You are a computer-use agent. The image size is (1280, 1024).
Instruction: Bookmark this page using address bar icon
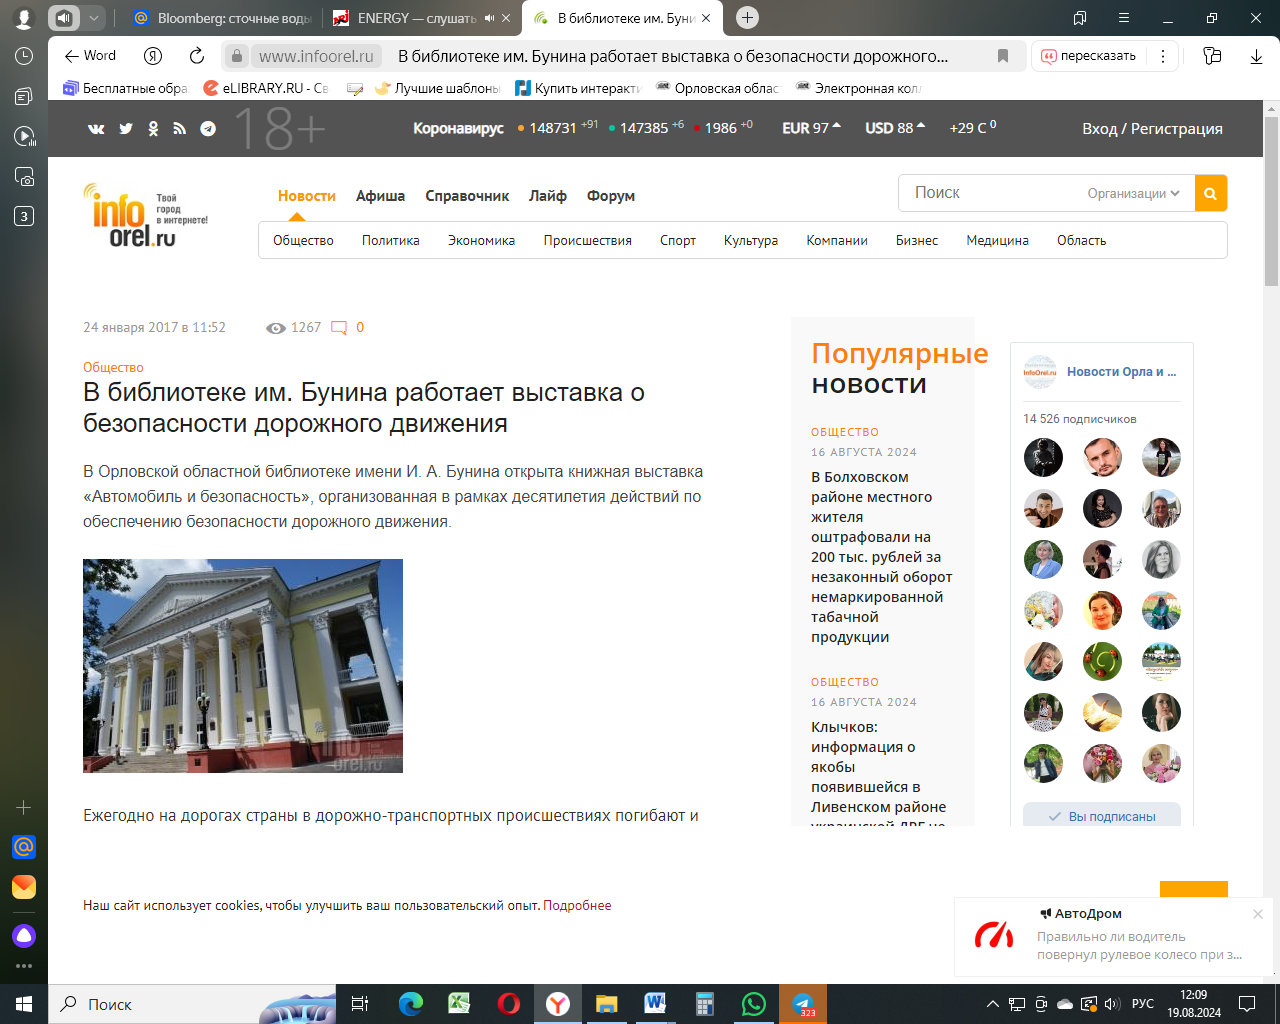pyautogui.click(x=1003, y=56)
